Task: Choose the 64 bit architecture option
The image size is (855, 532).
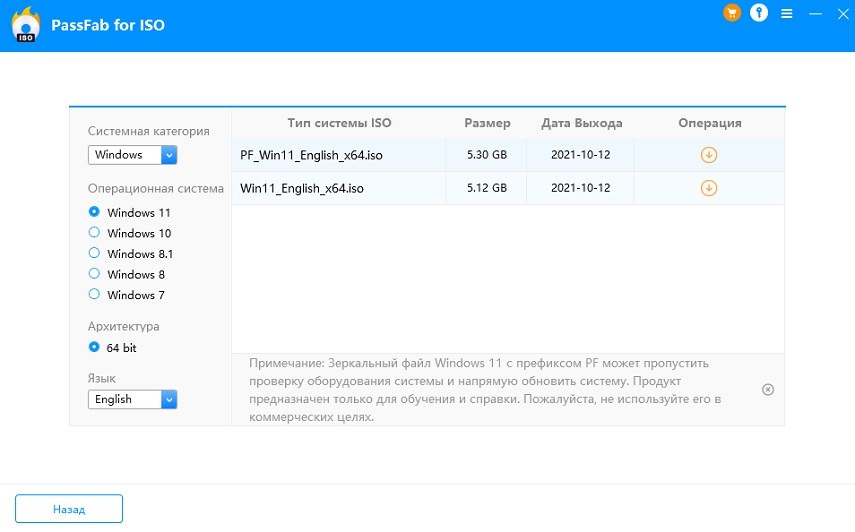Action: pos(94,347)
